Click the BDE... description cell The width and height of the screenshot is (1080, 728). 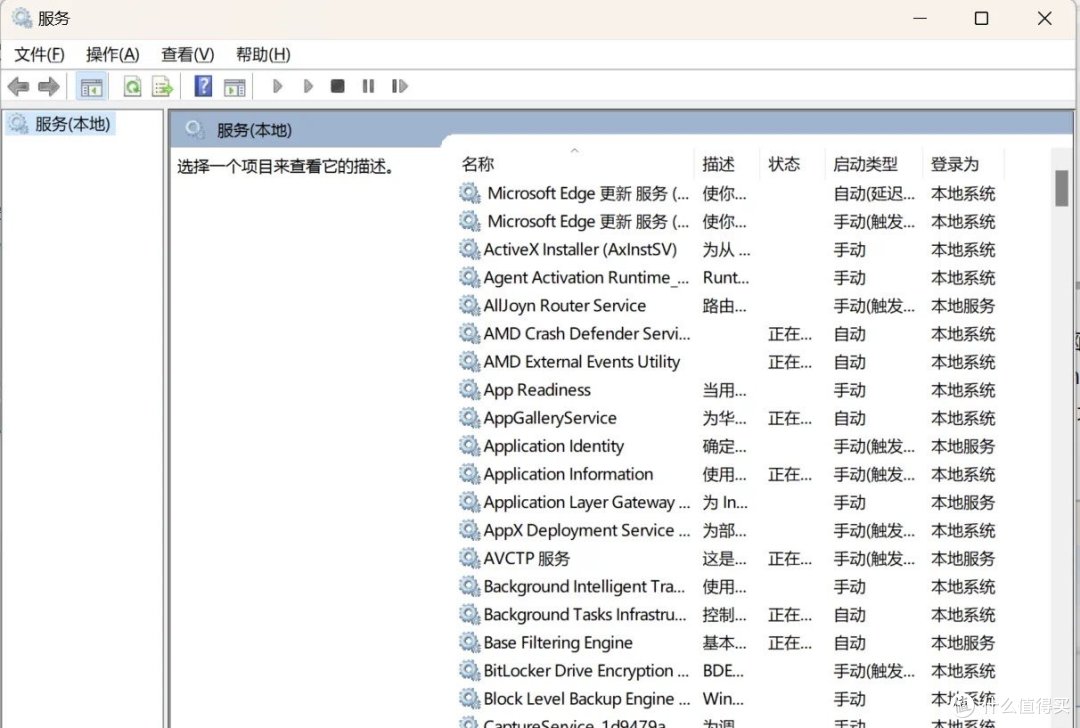coord(723,671)
